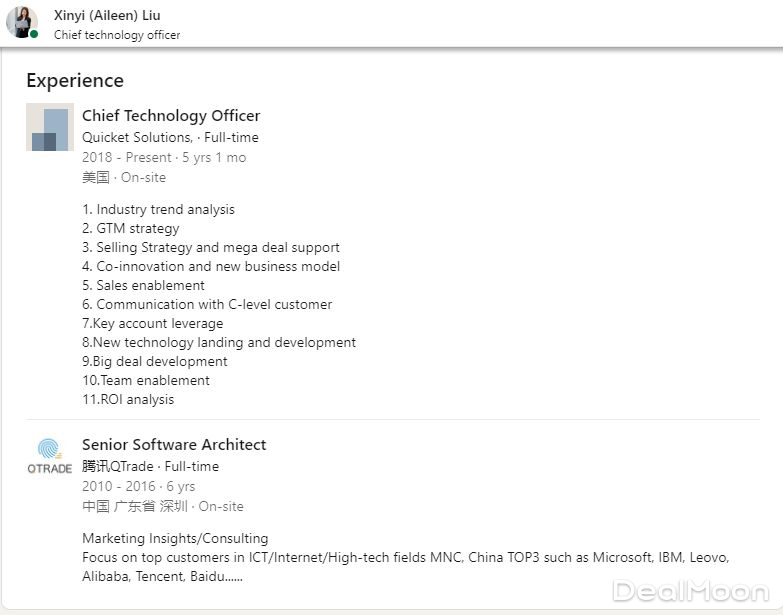This screenshot has width=783, height=615.
Task: Click Xinyi Liu's profile avatar photo
Action: coord(21,22)
